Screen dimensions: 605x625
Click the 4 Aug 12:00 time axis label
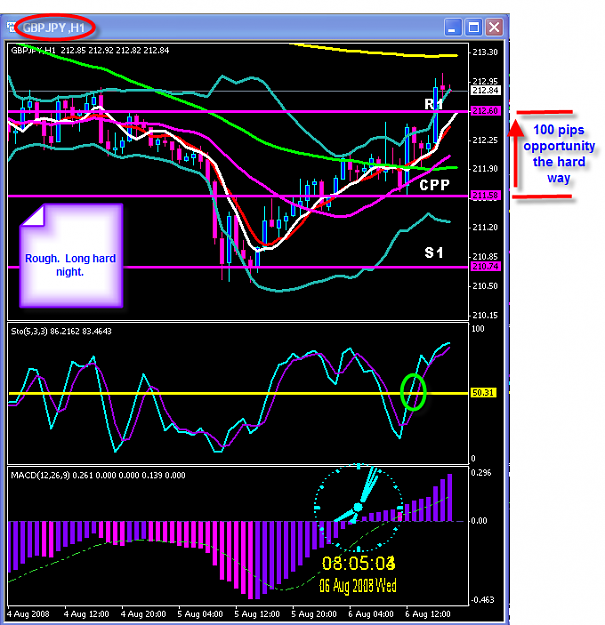tap(86, 614)
